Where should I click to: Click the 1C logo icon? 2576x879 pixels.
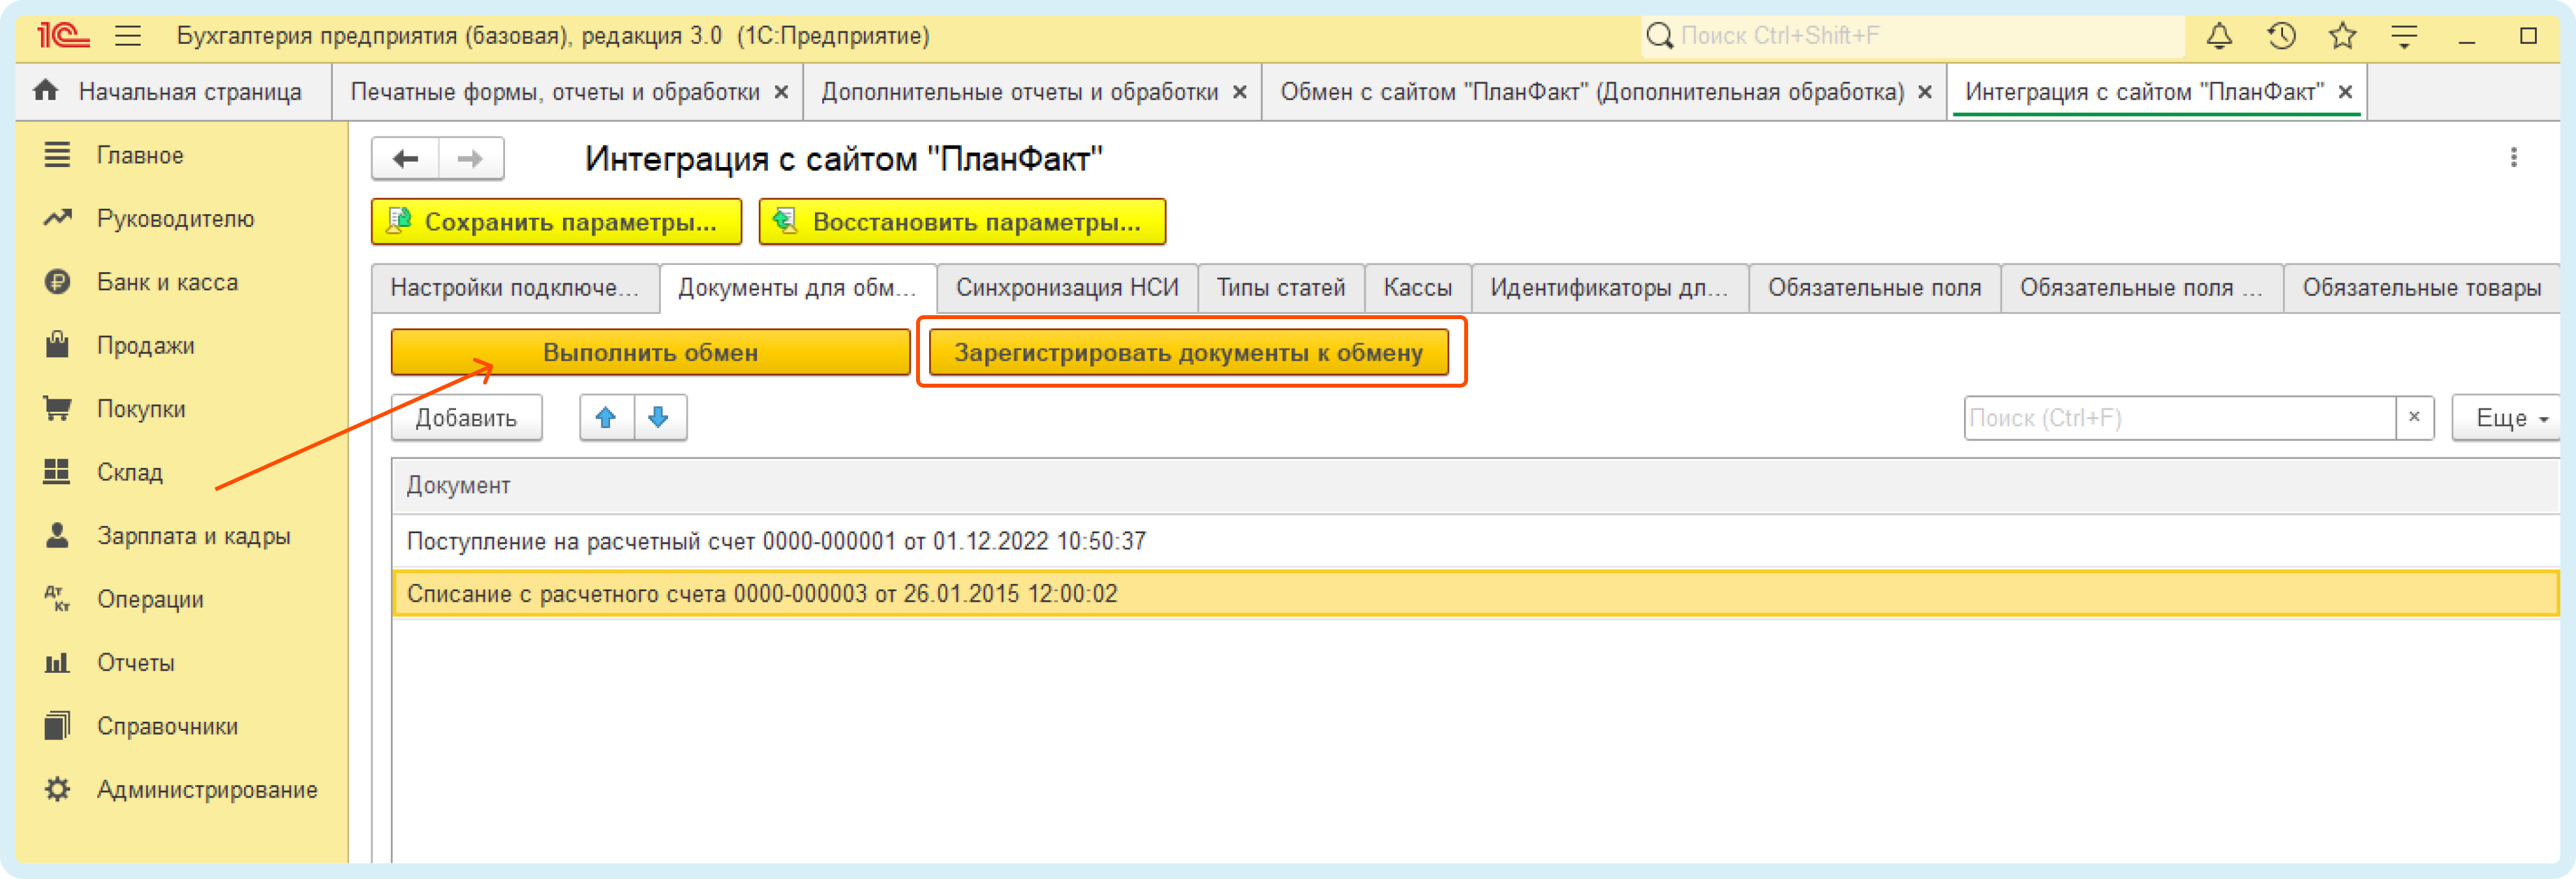[63, 36]
